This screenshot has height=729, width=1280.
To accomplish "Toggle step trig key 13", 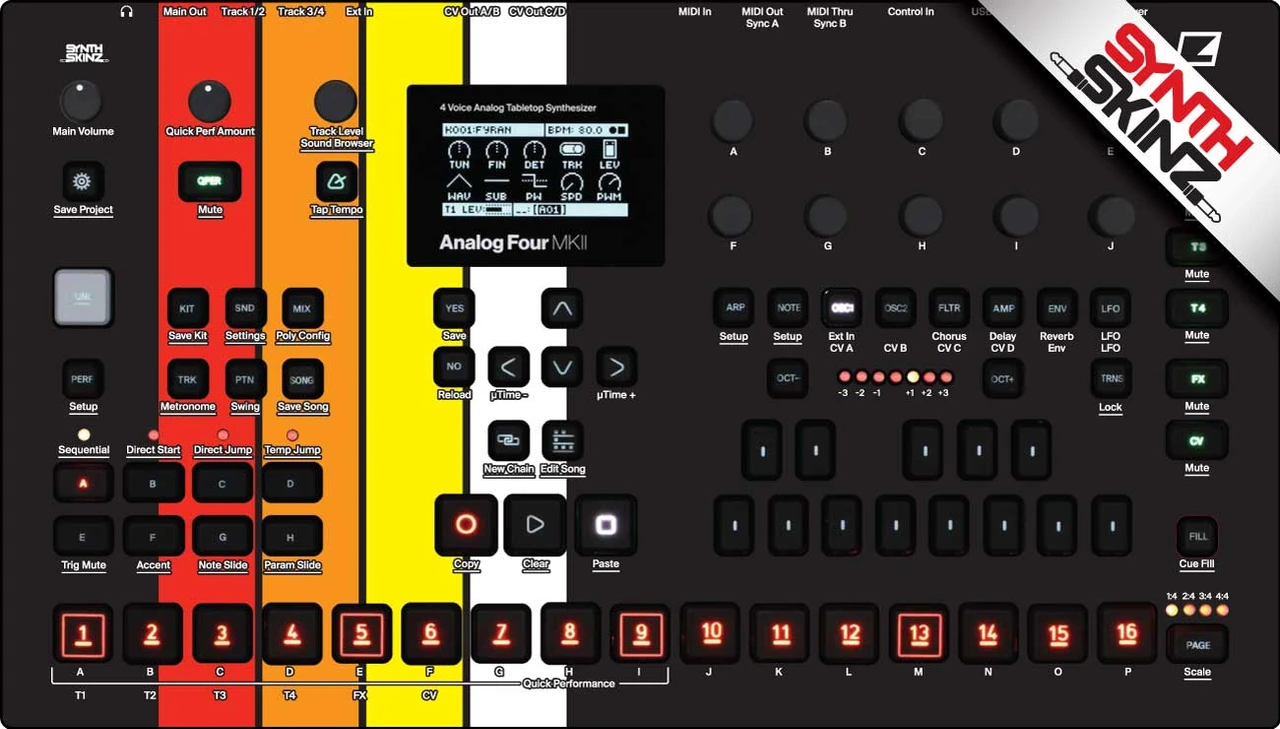I will [x=919, y=633].
